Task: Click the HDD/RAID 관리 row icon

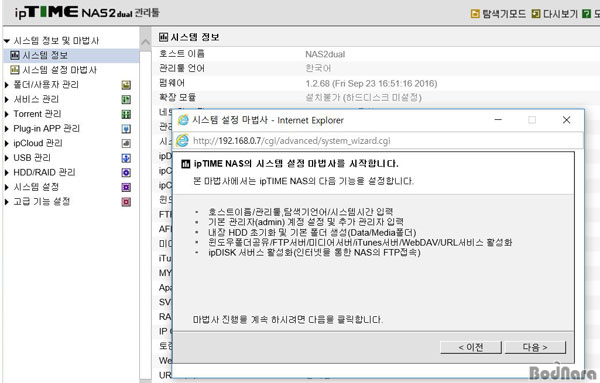Action: click(126, 173)
